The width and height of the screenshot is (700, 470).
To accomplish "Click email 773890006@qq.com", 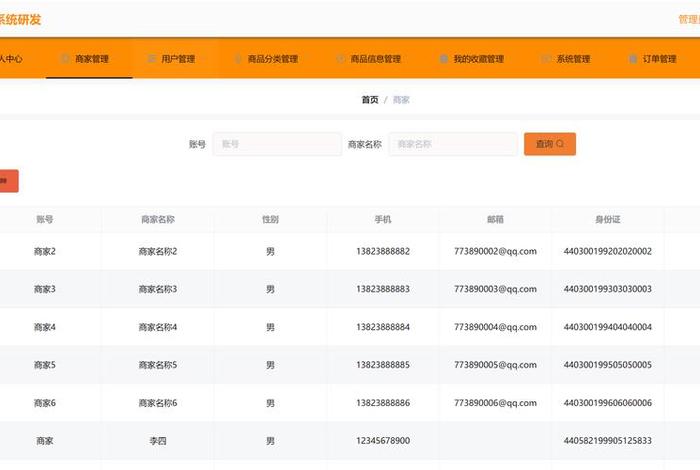I will (x=495, y=403).
